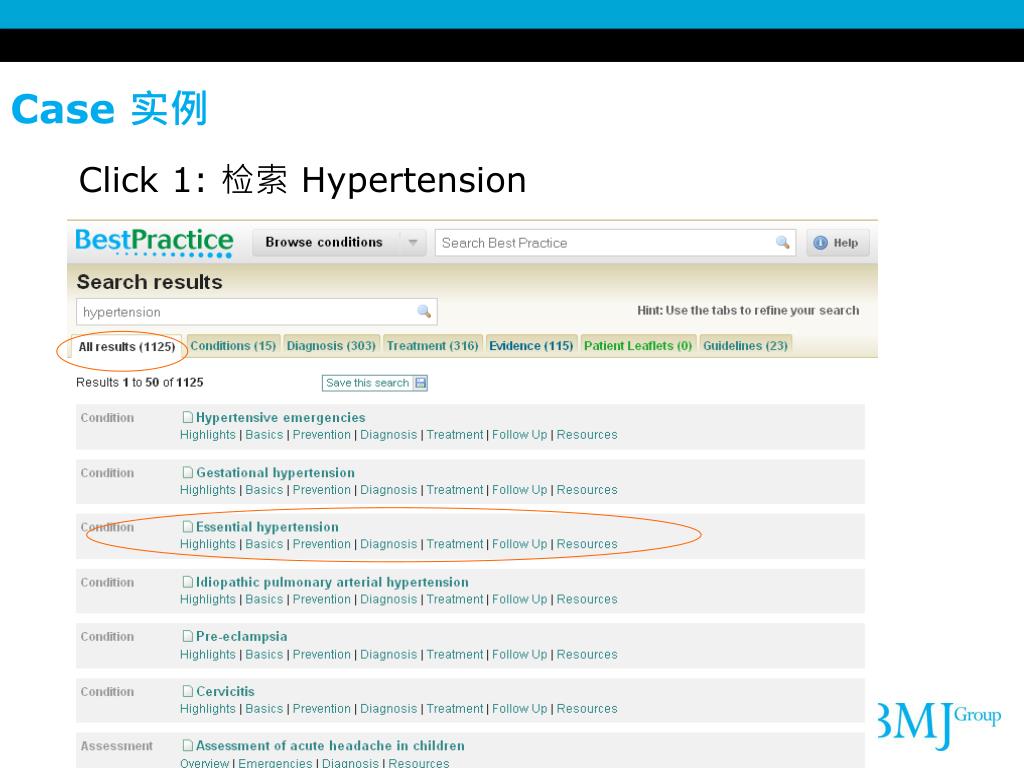Open Overview under Assessment of acute headache
The width and height of the screenshot is (1024, 768).
(x=204, y=762)
